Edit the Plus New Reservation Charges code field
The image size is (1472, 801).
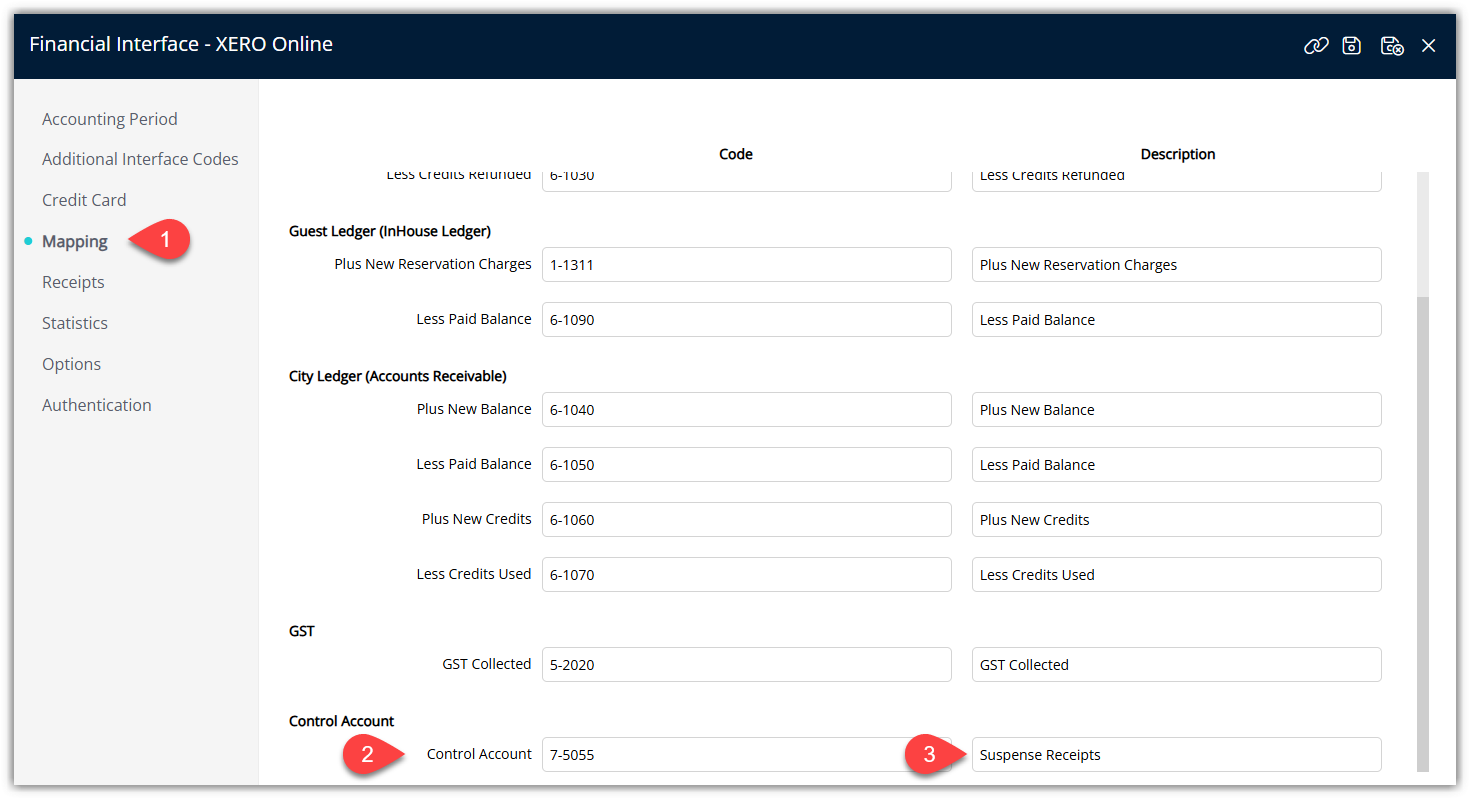click(x=747, y=265)
